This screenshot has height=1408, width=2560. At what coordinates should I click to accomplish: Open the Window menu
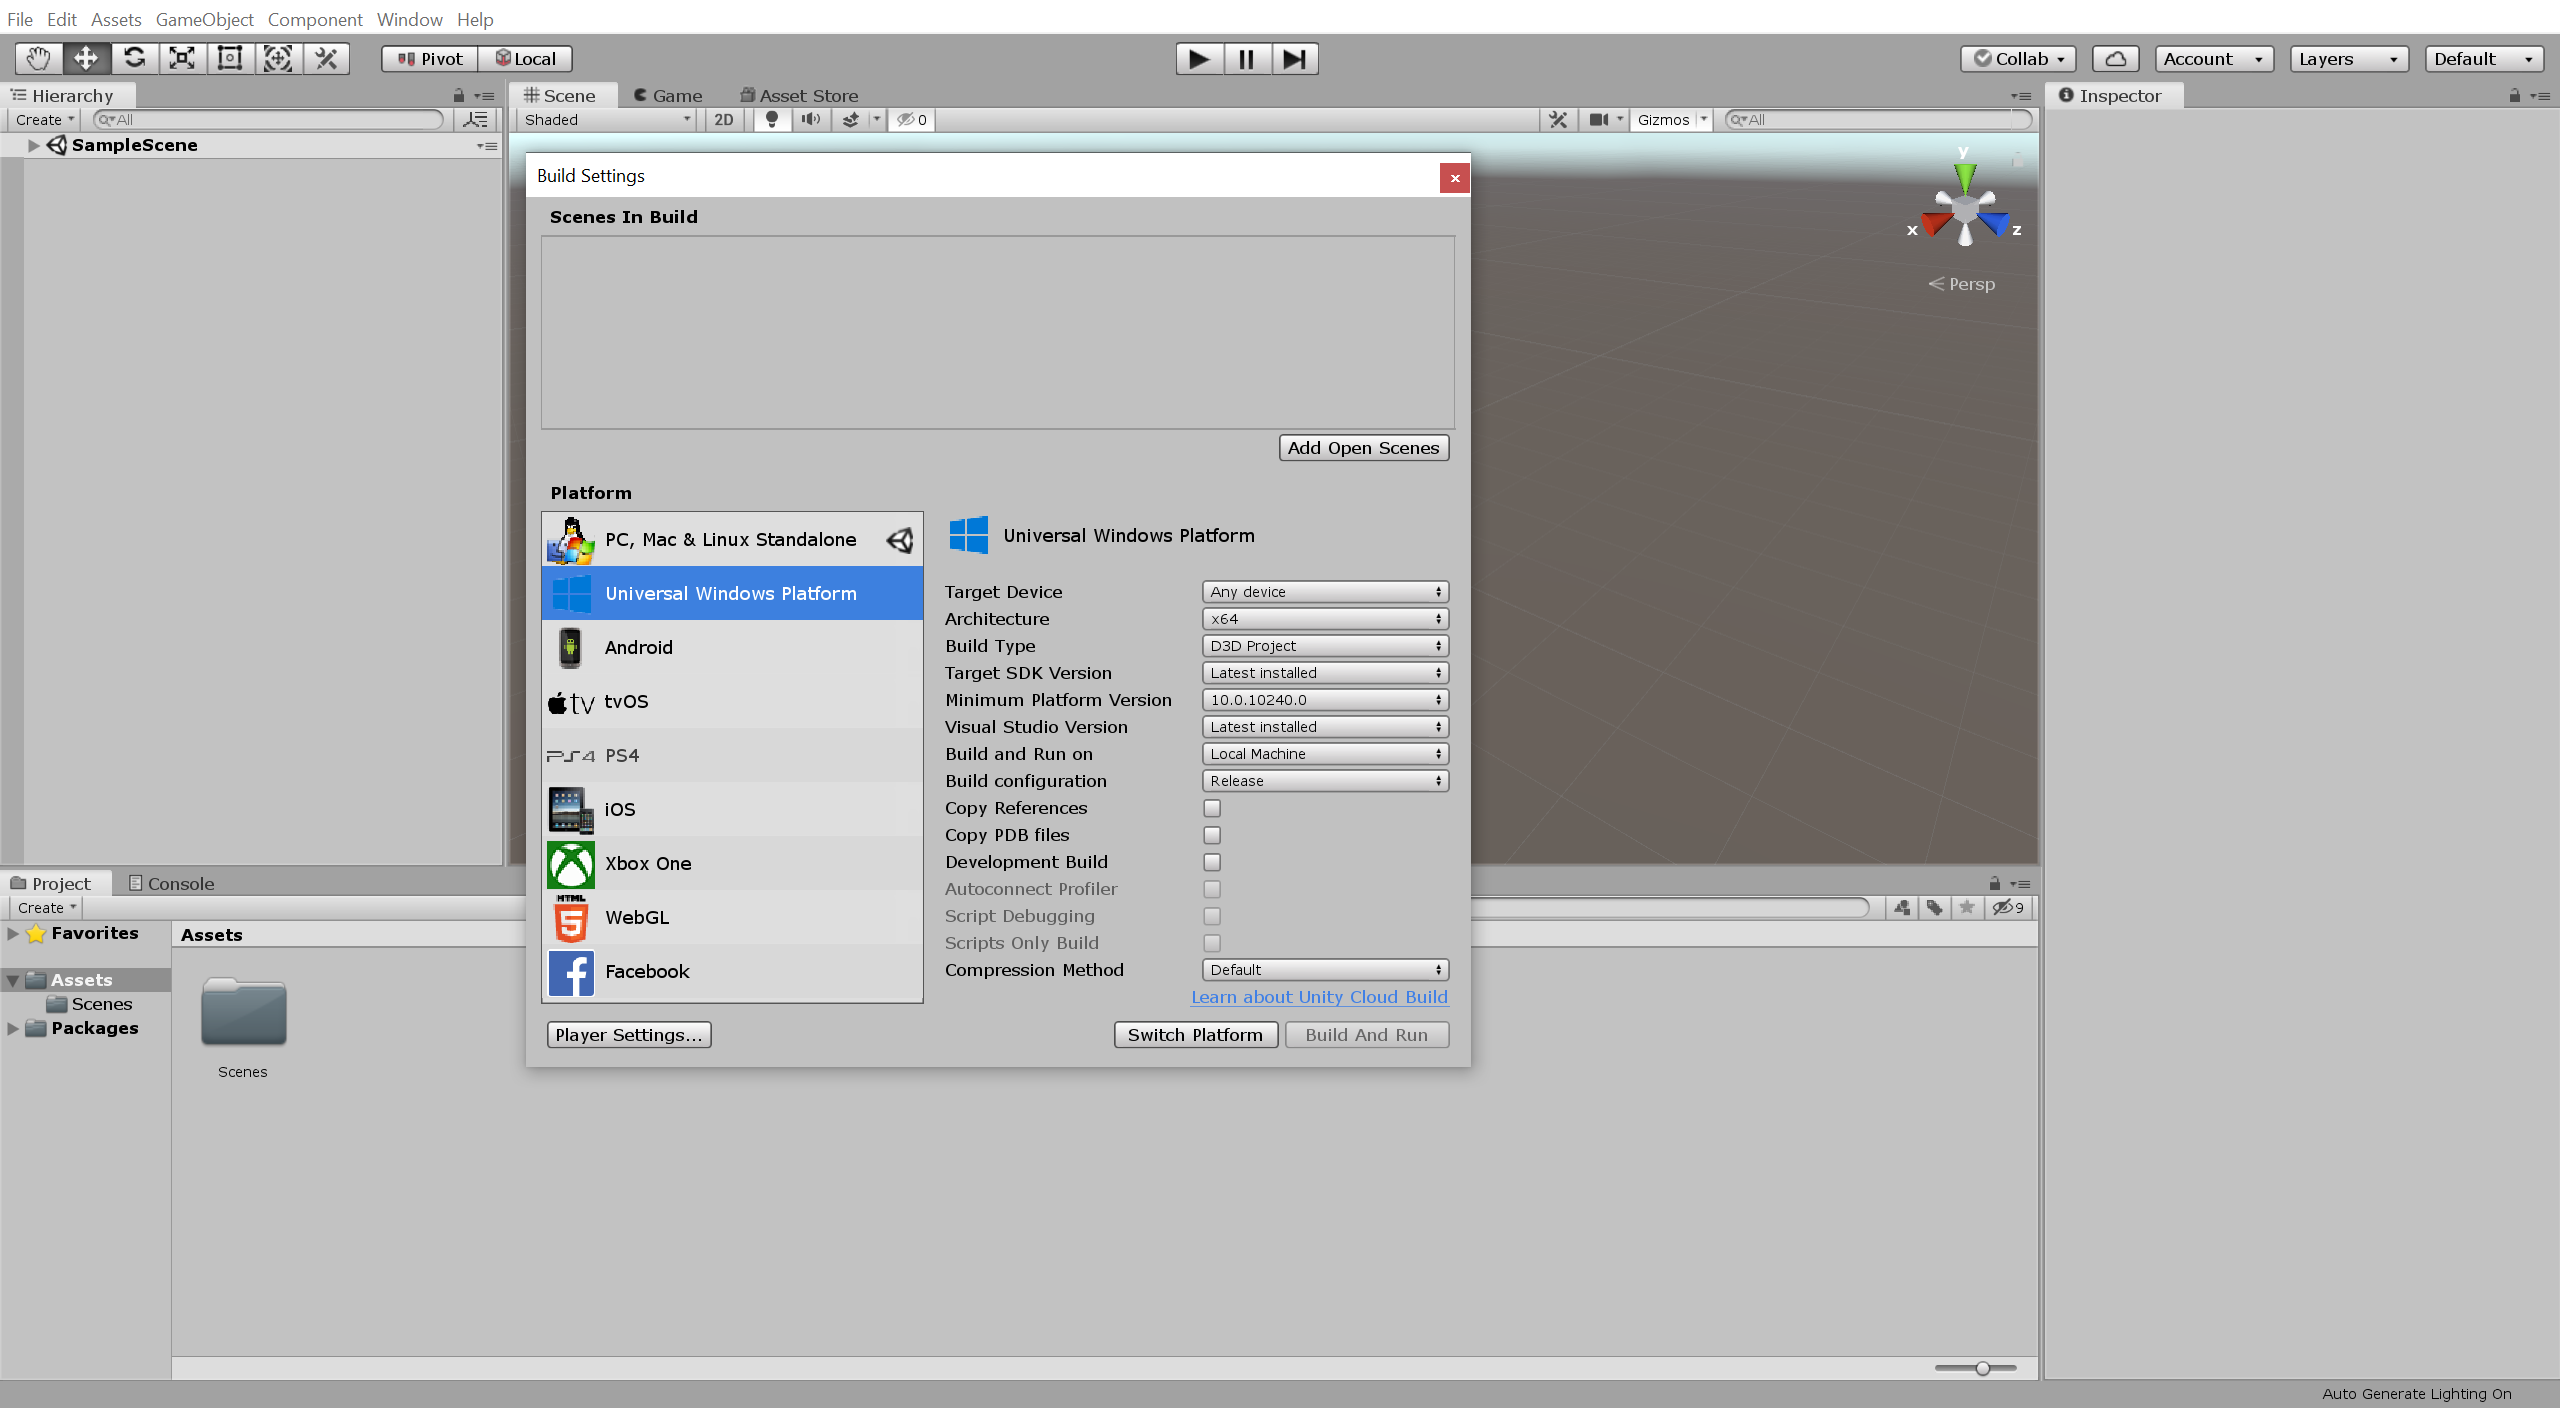click(409, 19)
